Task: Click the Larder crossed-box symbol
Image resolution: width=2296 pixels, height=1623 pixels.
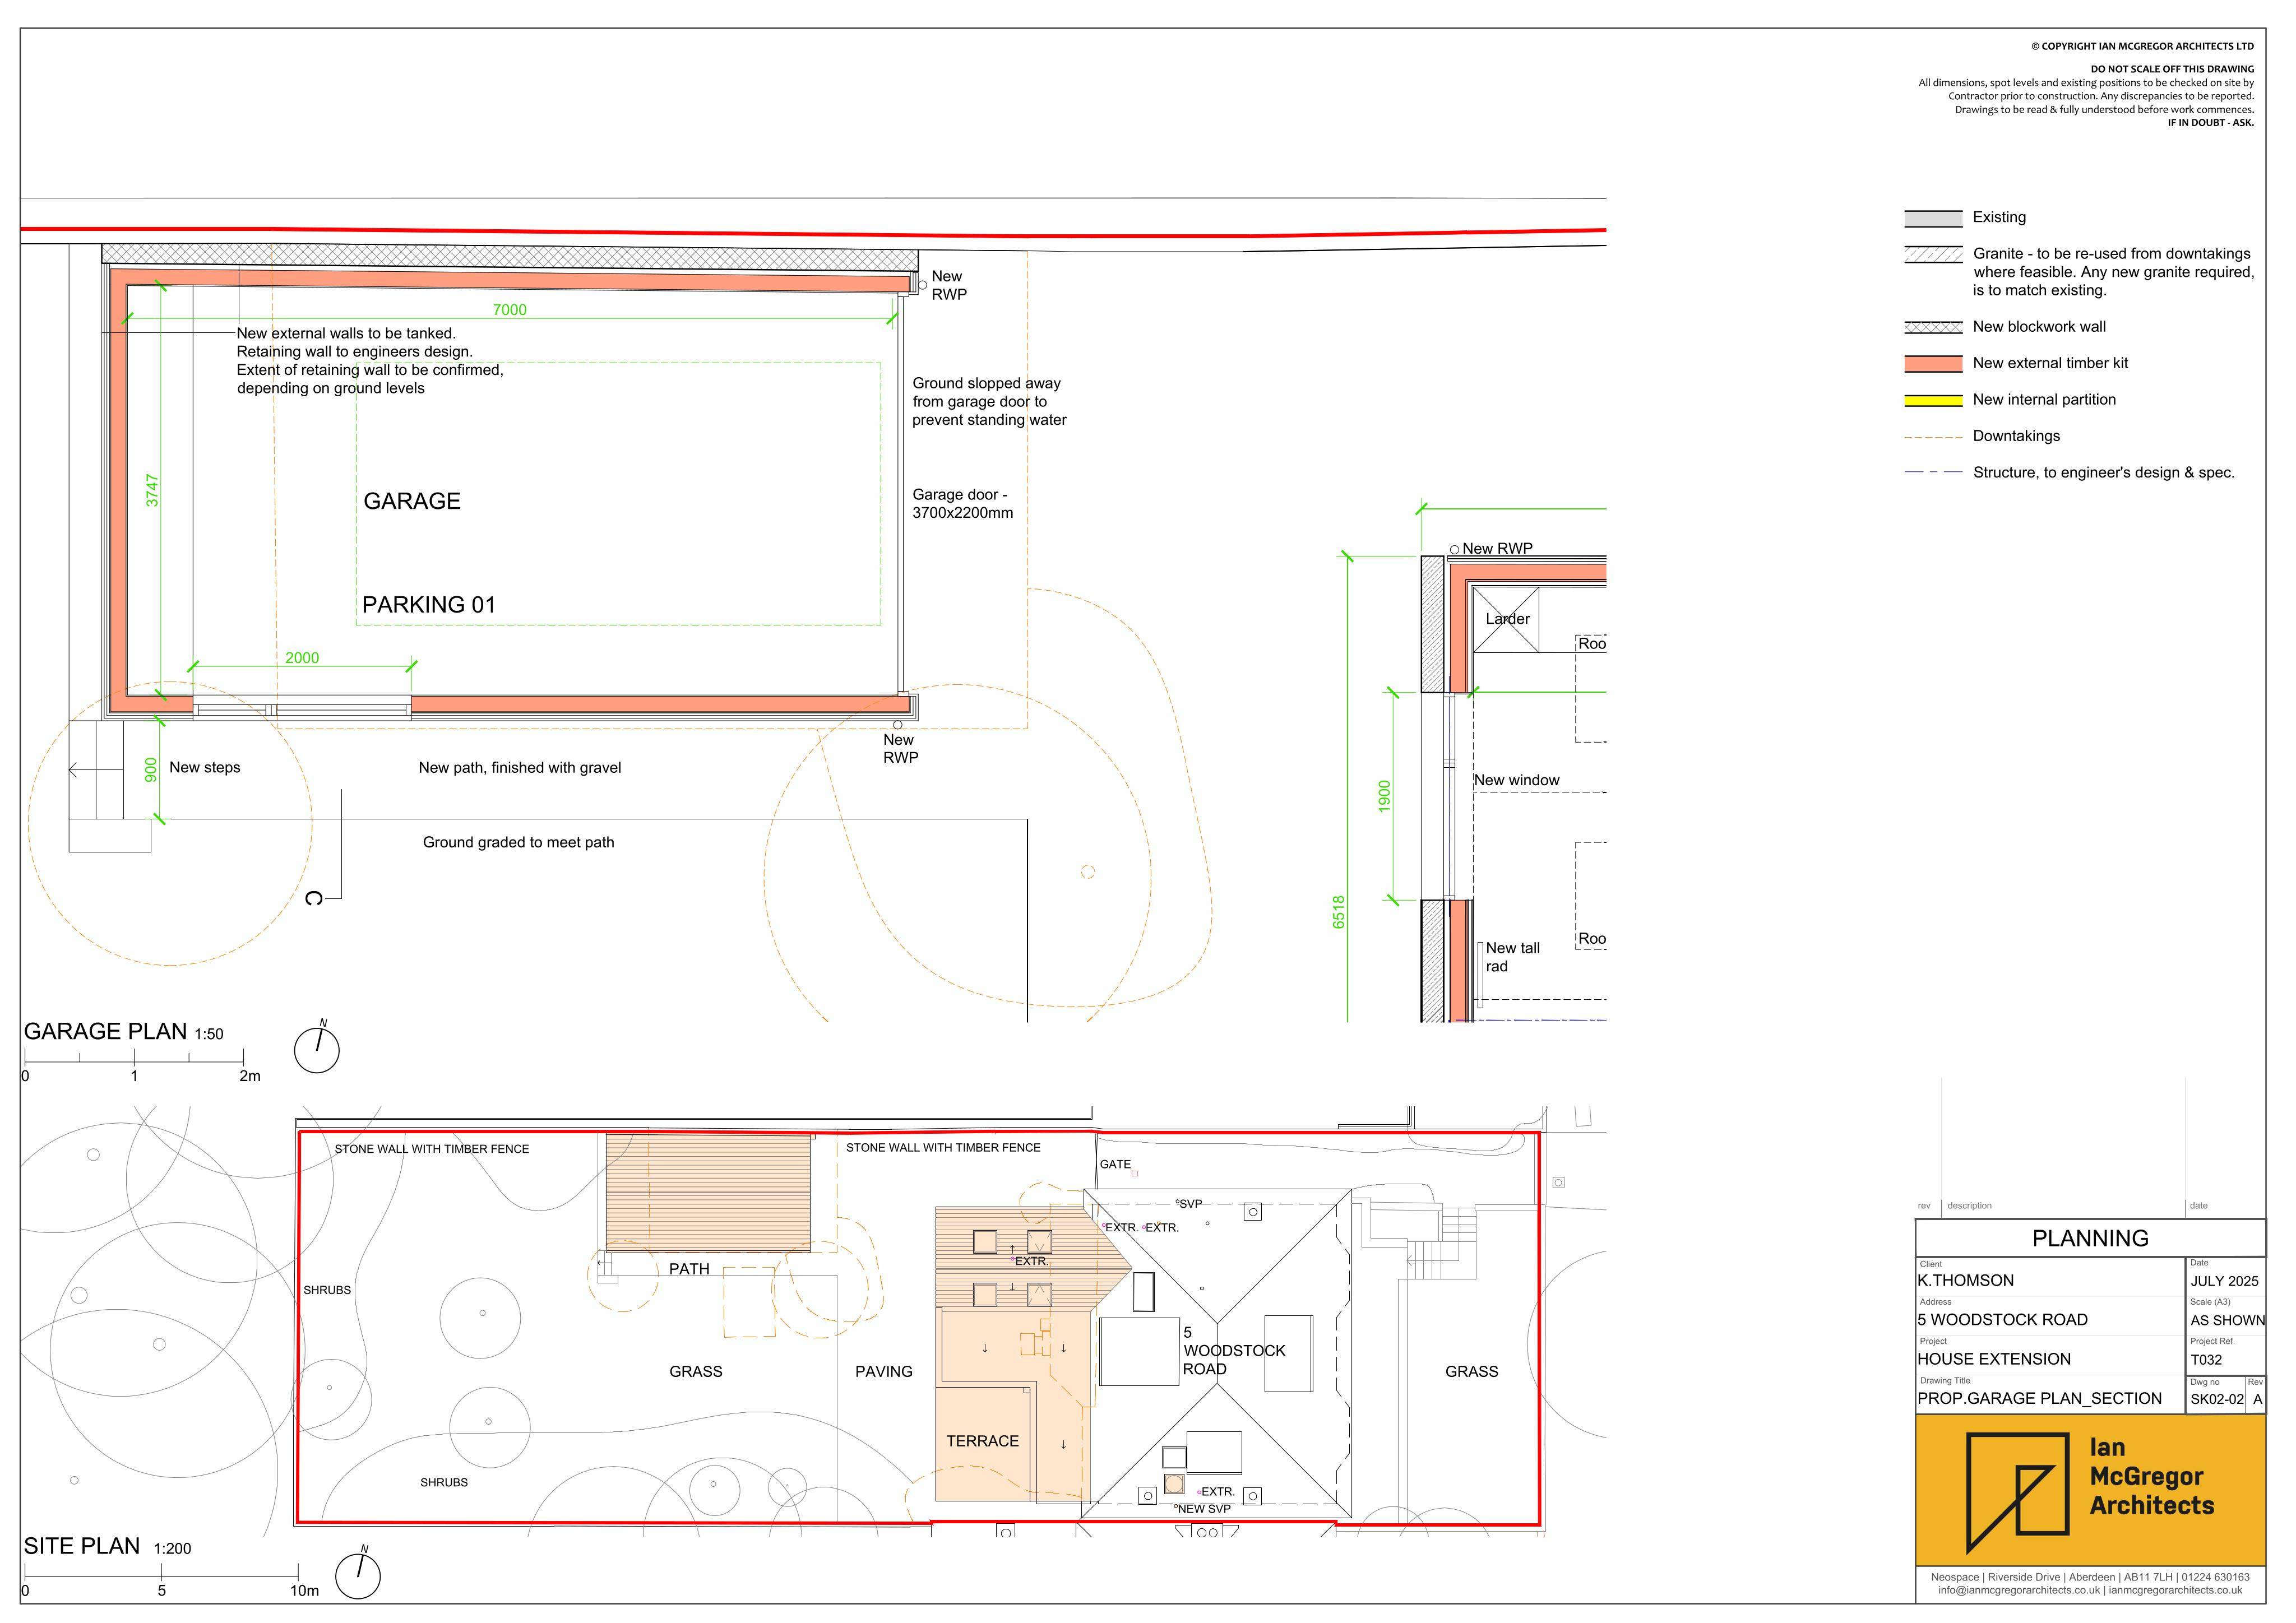Action: click(x=1505, y=620)
